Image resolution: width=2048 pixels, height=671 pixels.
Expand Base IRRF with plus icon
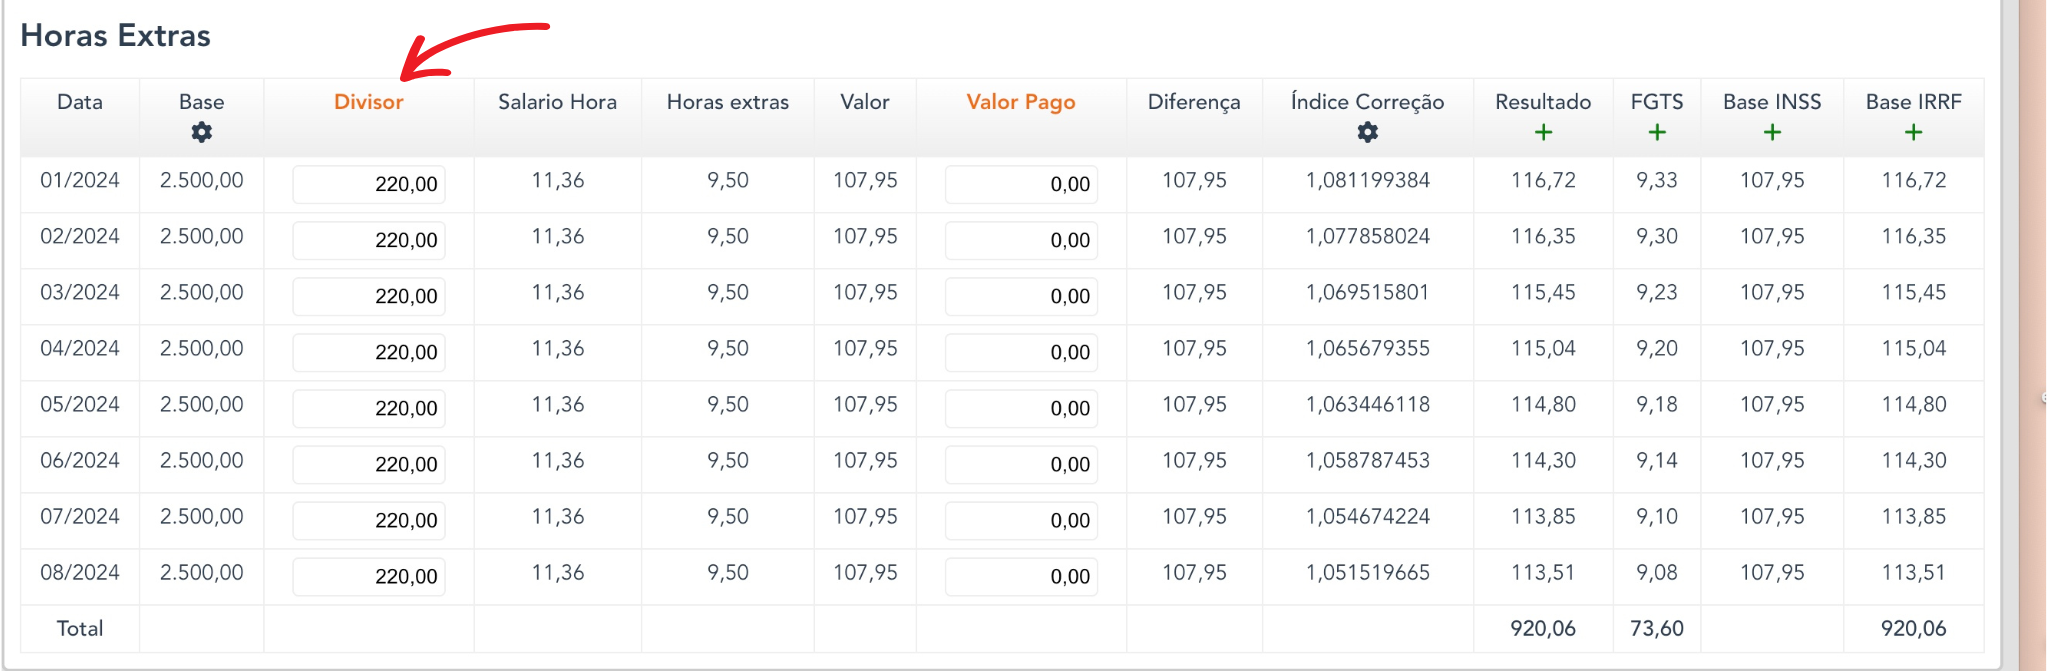coord(1913,132)
